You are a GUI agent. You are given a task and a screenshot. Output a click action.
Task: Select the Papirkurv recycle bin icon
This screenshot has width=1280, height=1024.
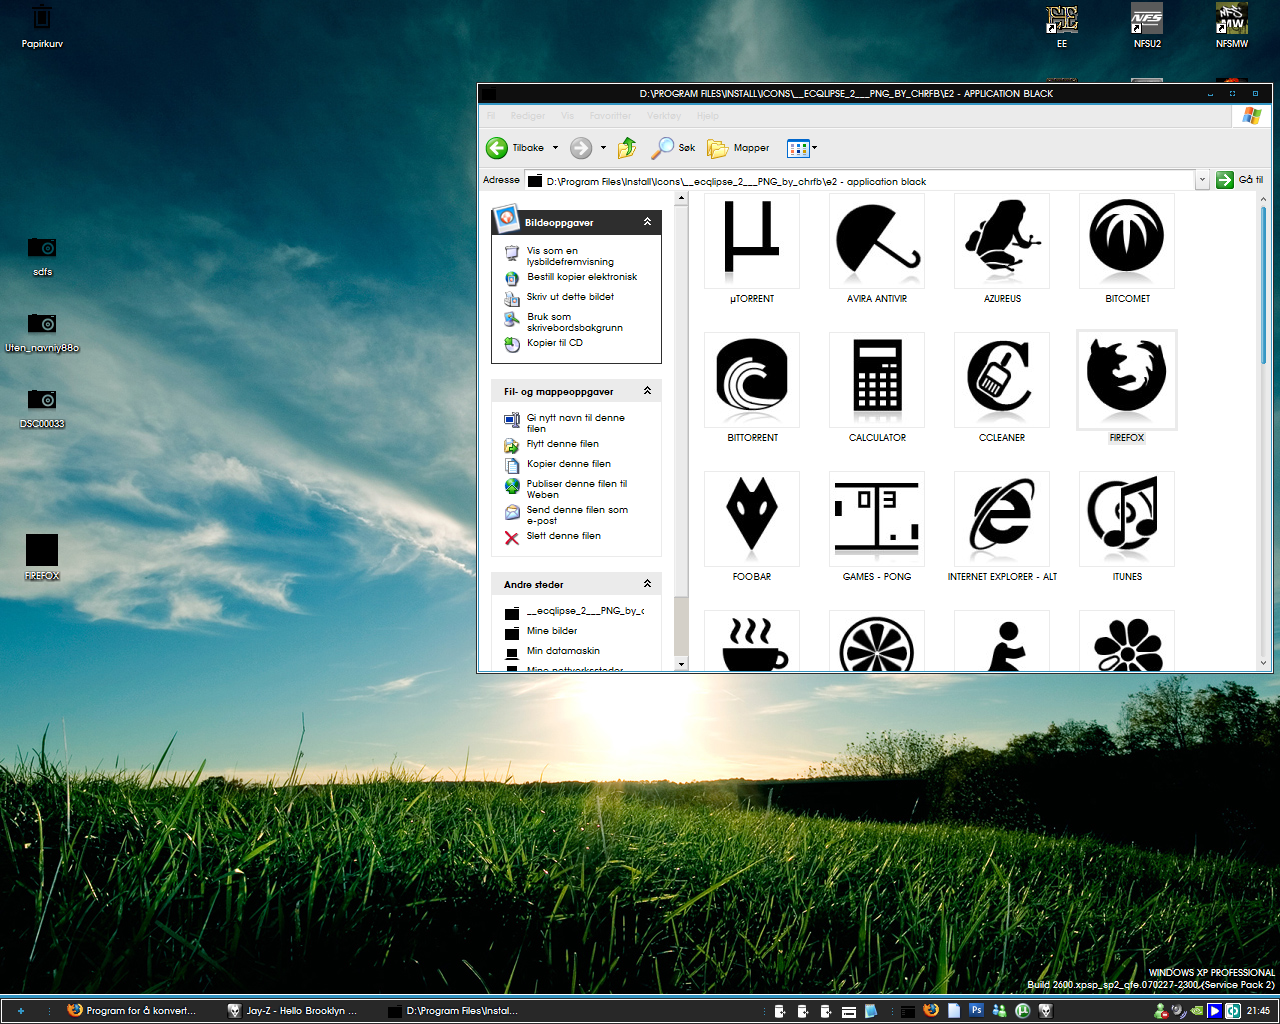coord(42,26)
